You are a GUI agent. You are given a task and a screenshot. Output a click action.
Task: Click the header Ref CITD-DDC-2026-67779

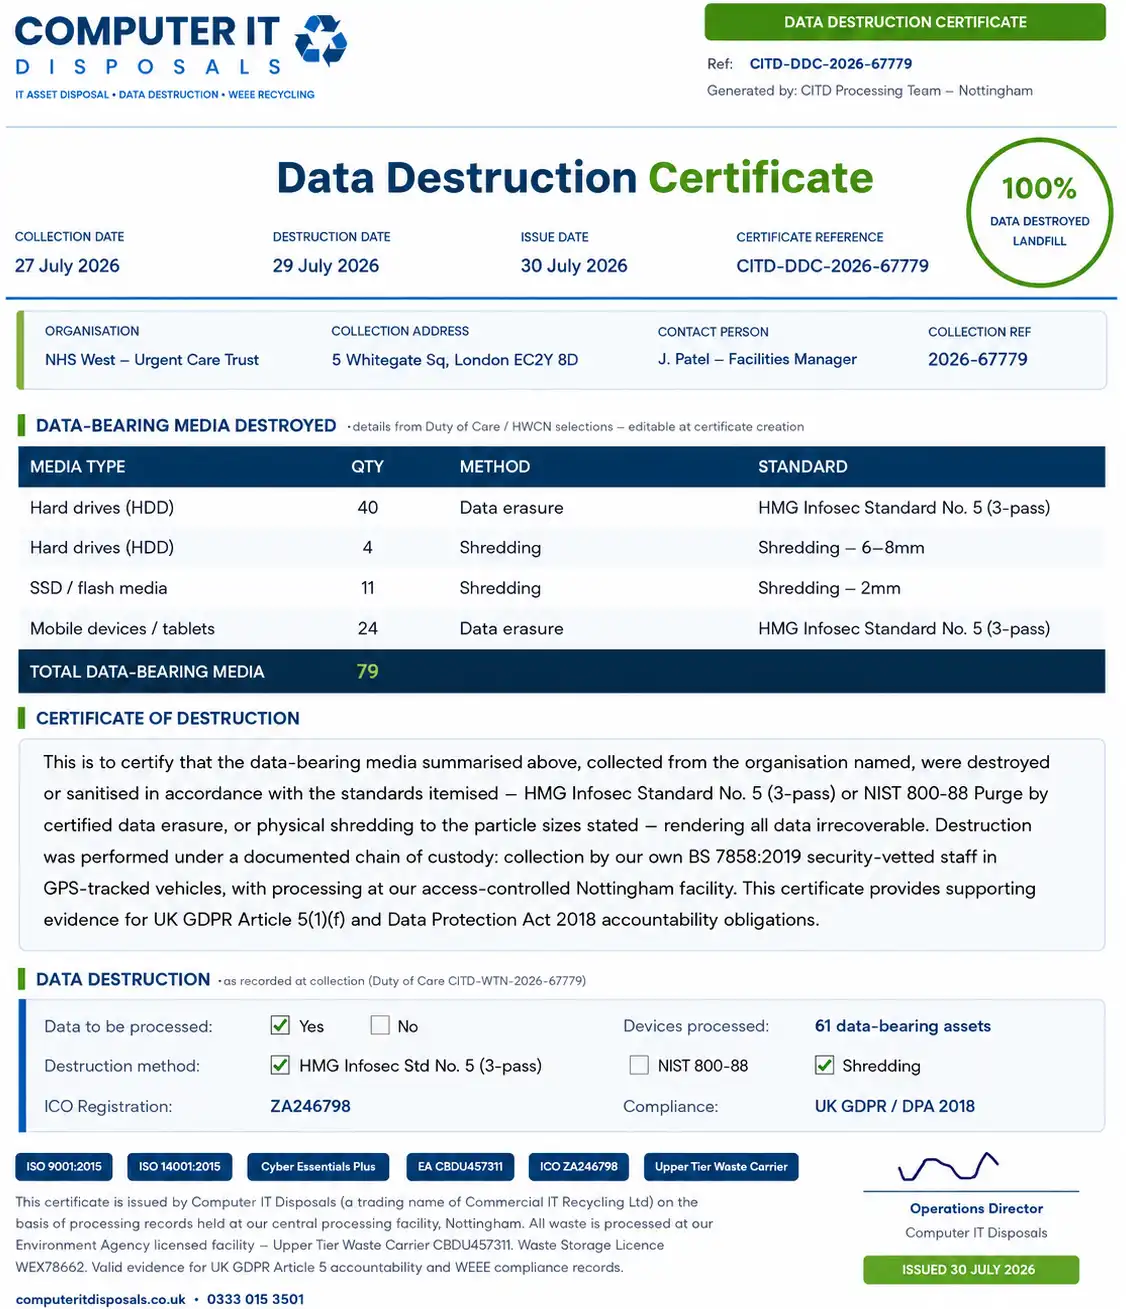pyautogui.click(x=831, y=63)
